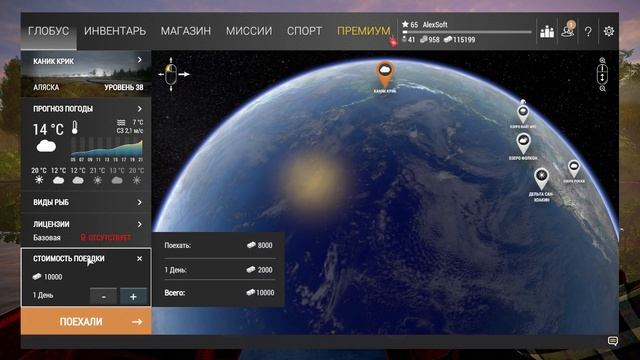The width and height of the screenshot is (640, 360).
Task: Click the experience progress bar under AlexSoft
Action: [467, 32]
